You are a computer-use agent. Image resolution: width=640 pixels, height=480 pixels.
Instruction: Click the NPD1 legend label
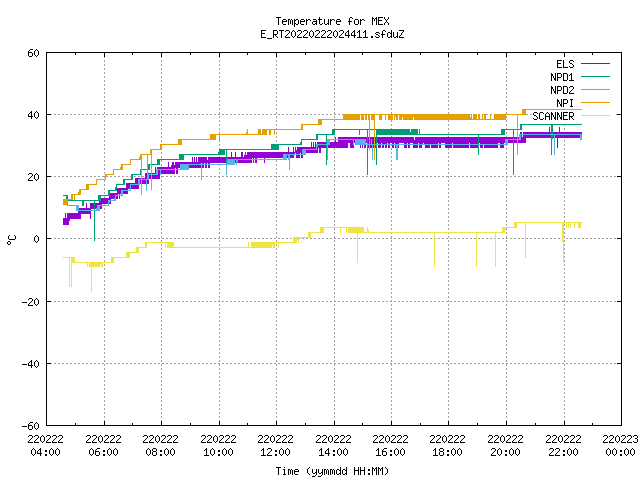click(562, 77)
